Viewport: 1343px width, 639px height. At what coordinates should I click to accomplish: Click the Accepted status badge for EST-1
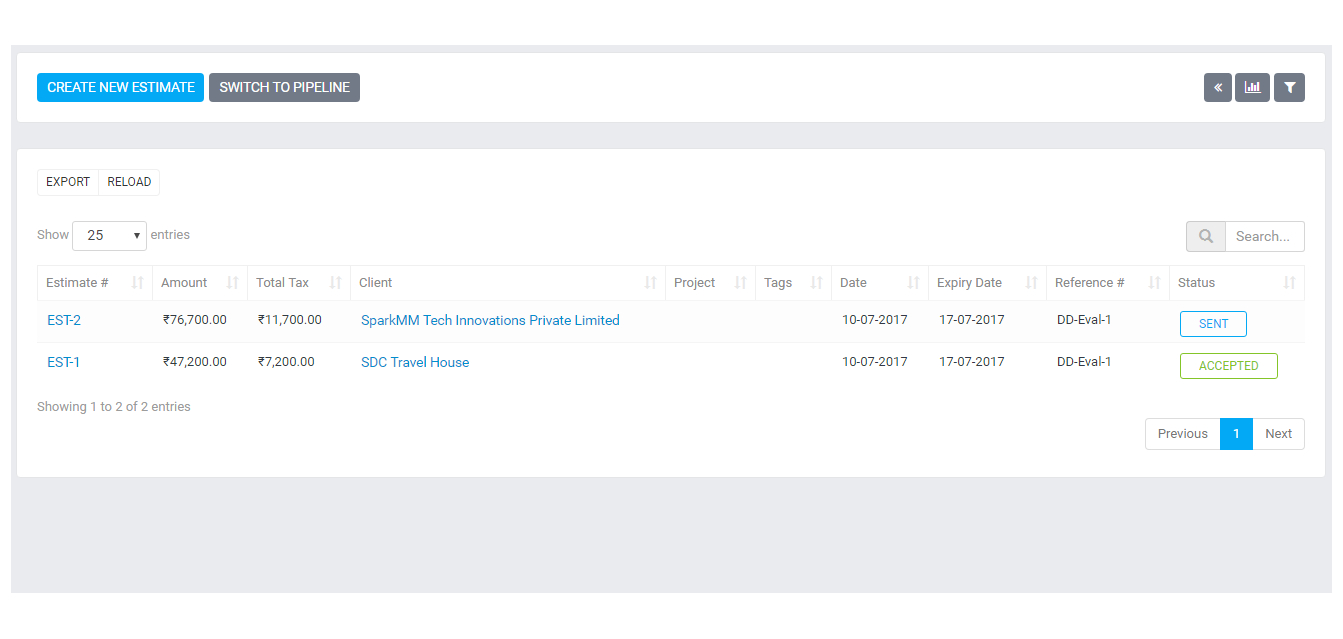1228,366
